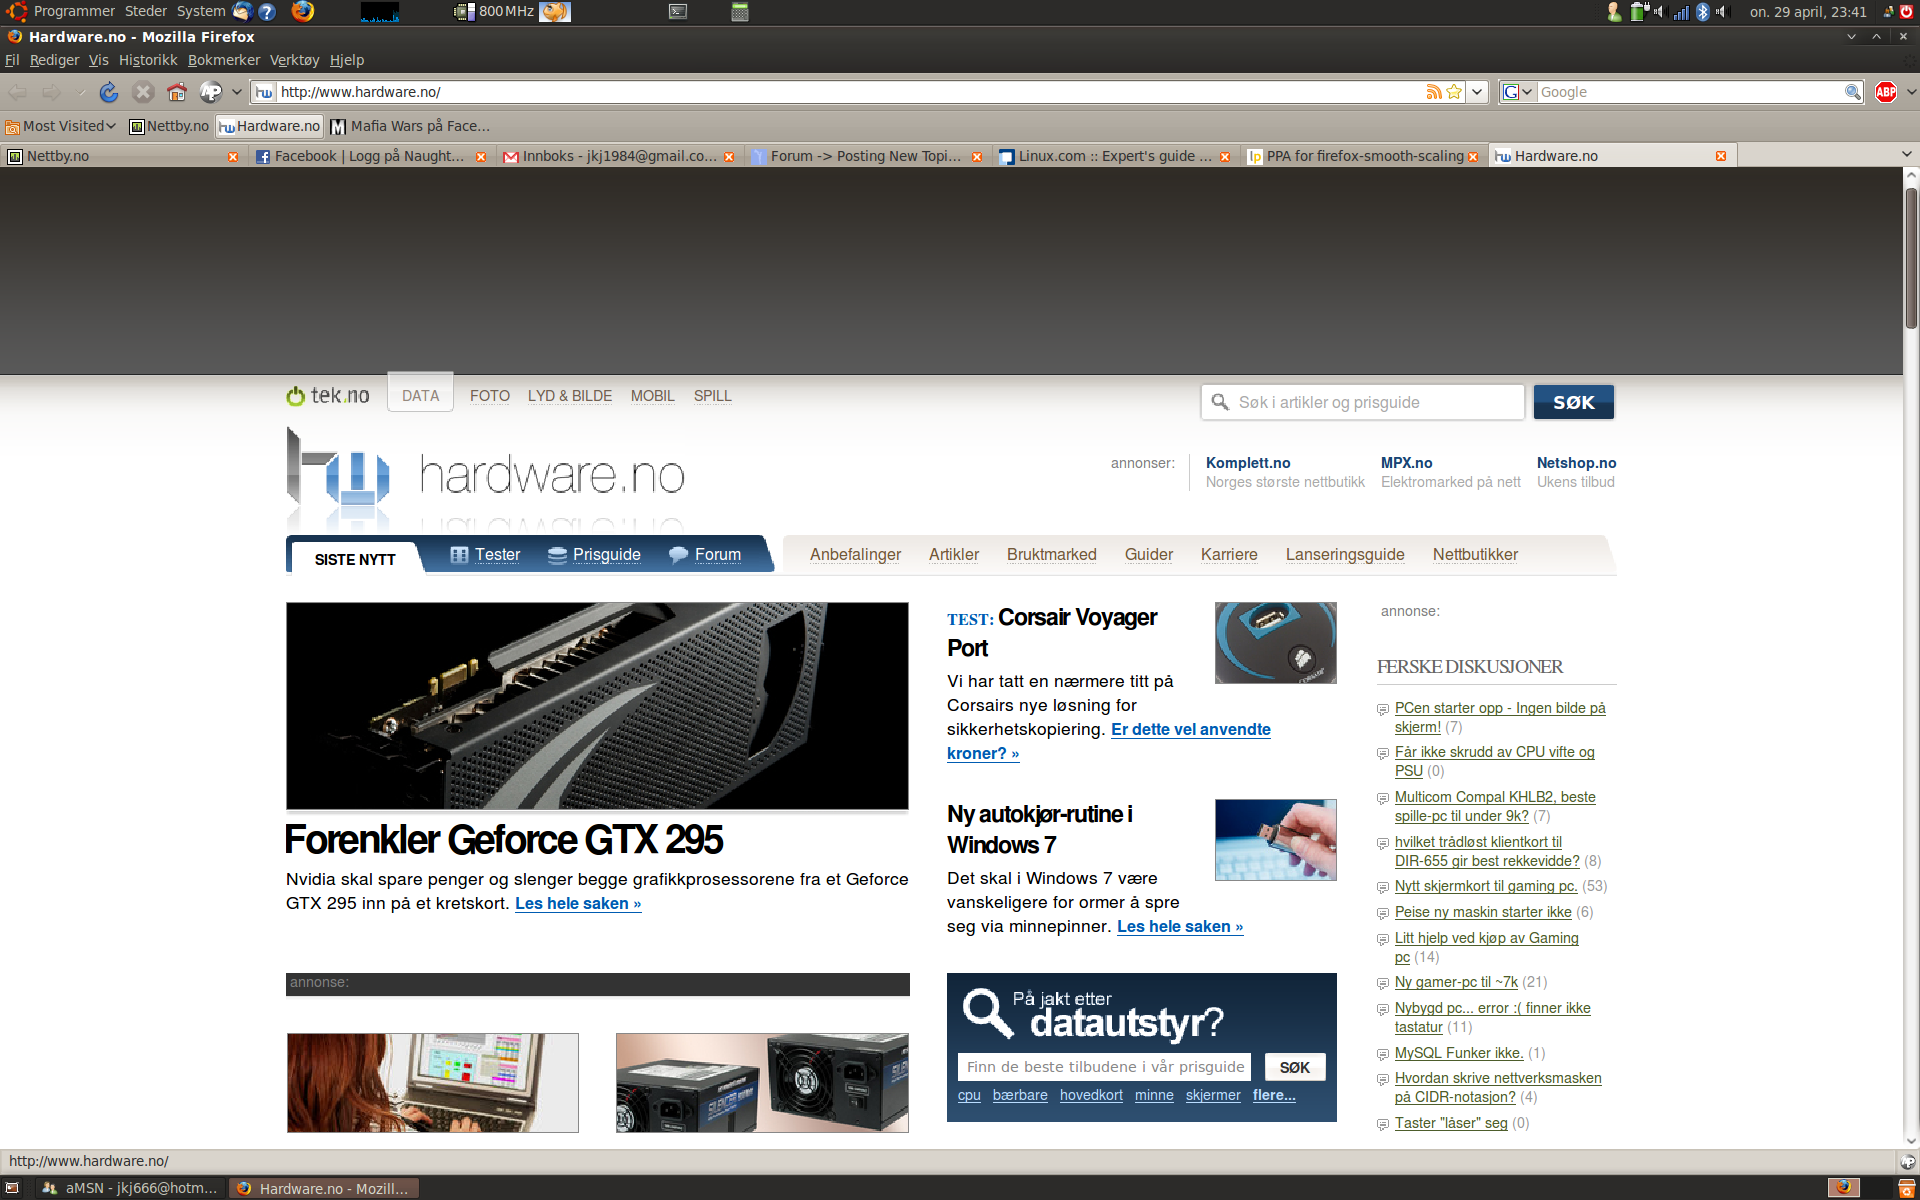Bookmark this page with the star
This screenshot has width=1920, height=1200.
click(1454, 92)
